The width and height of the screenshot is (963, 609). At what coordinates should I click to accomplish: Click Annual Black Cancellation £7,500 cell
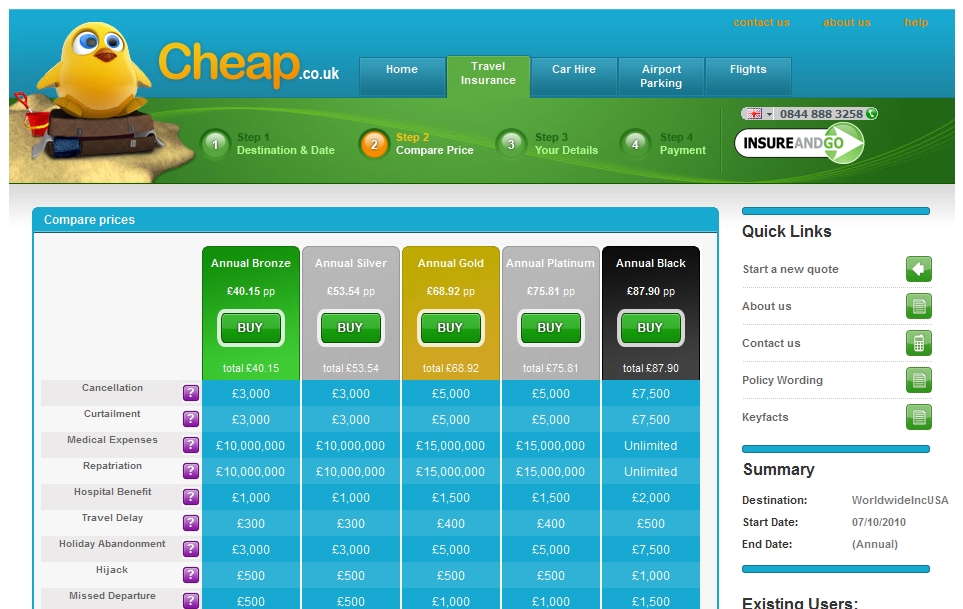650,394
